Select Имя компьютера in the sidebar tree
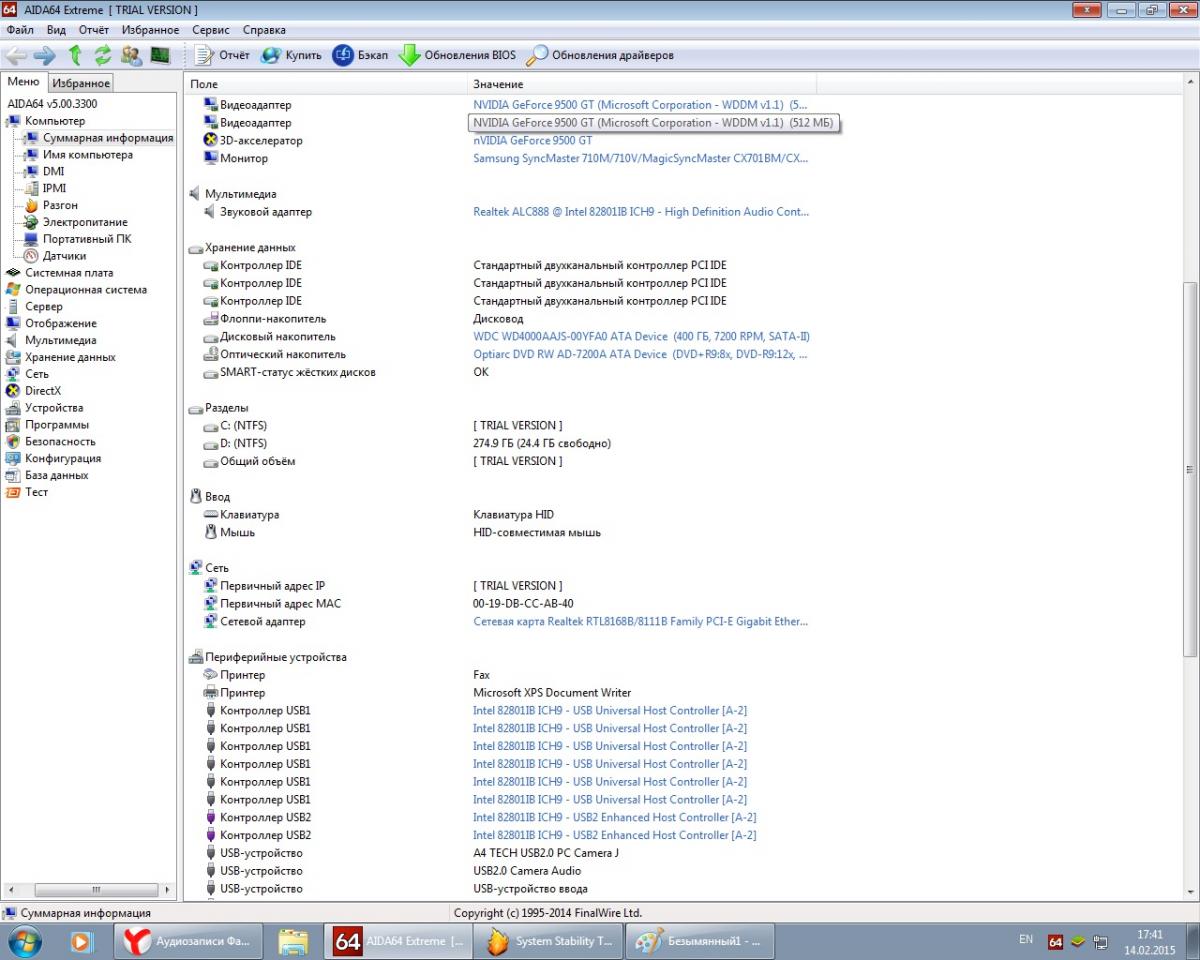 (x=88, y=155)
